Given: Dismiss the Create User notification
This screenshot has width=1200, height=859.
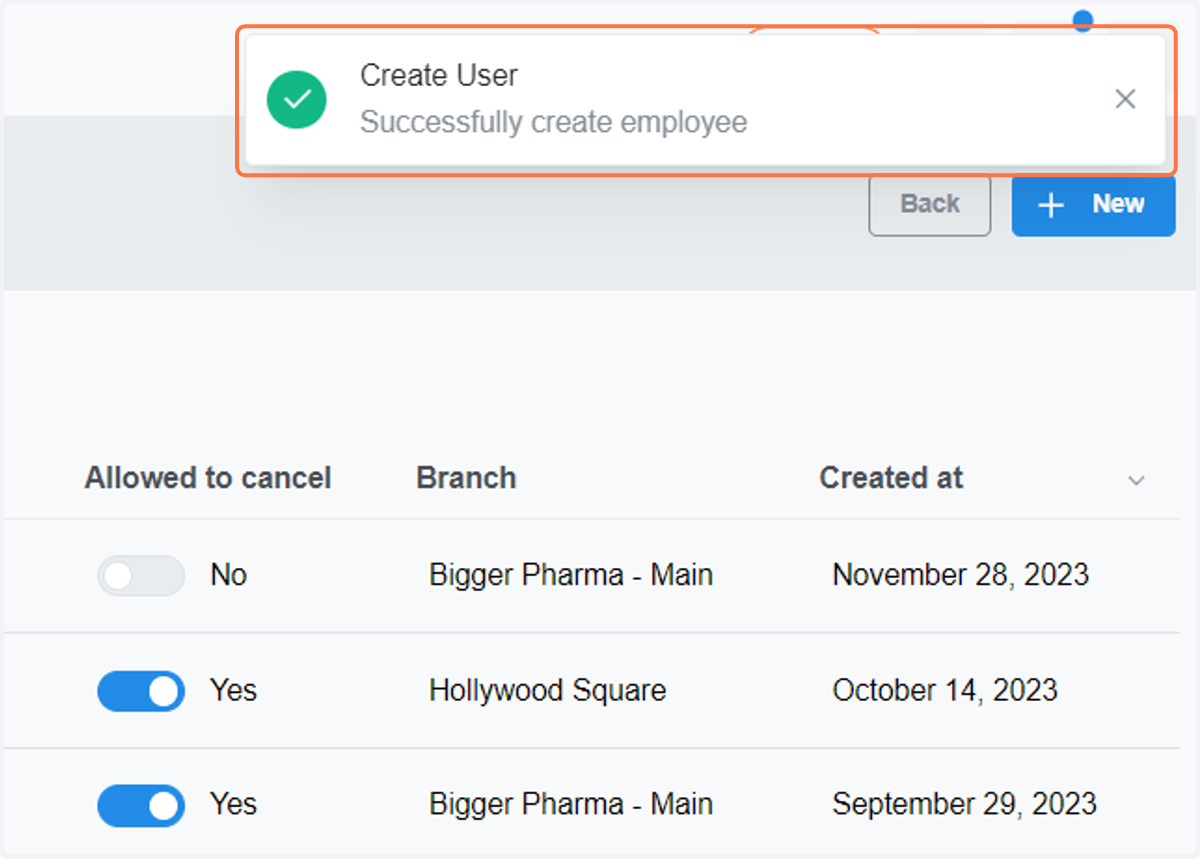Looking at the screenshot, I should 1125,99.
